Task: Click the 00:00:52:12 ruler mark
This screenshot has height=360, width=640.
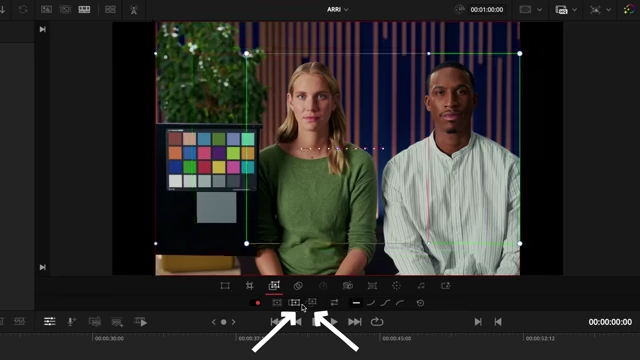Action: point(540,338)
